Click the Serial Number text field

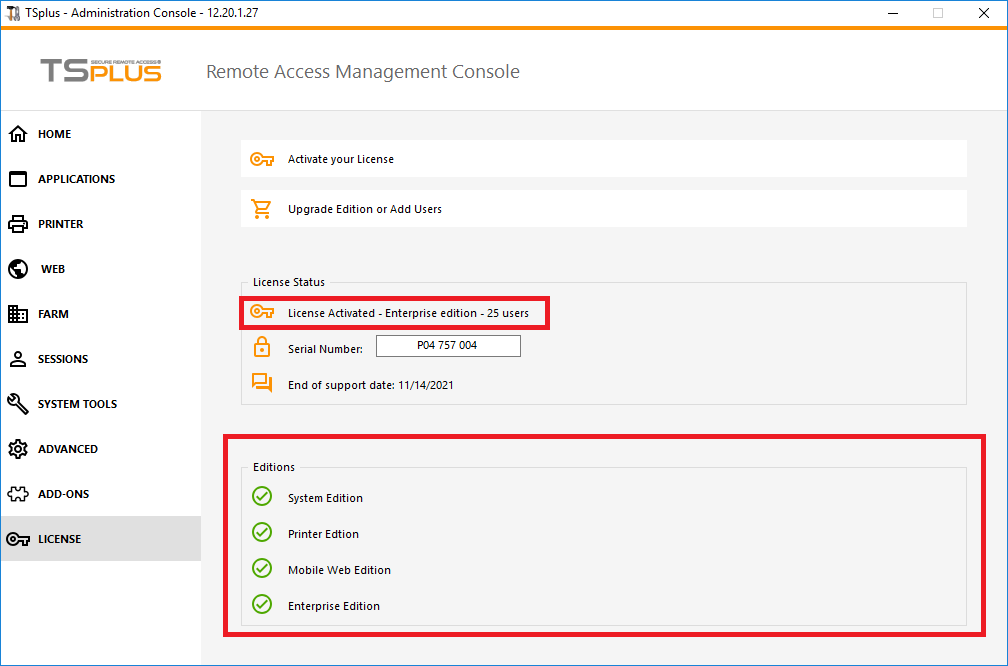[448, 346]
